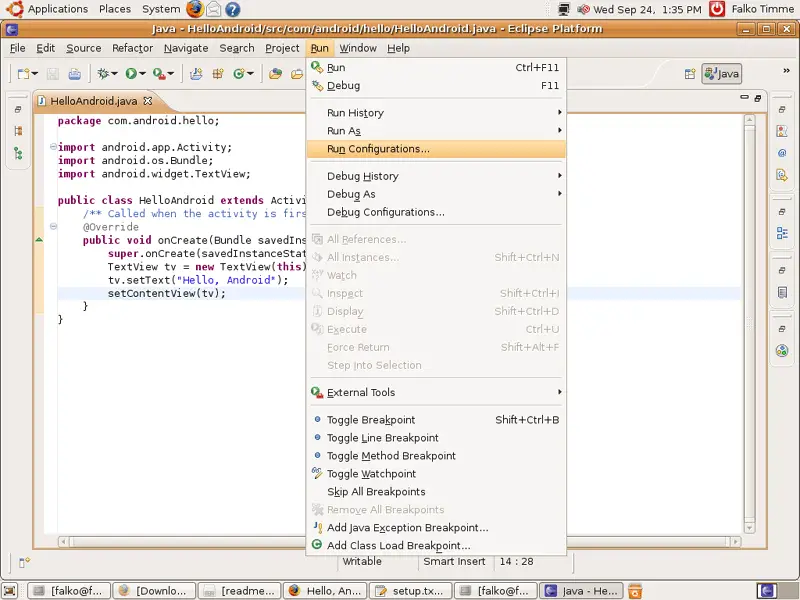Open dropdown arrow next to New icon
Screen dimensions: 800x600
click(35, 74)
